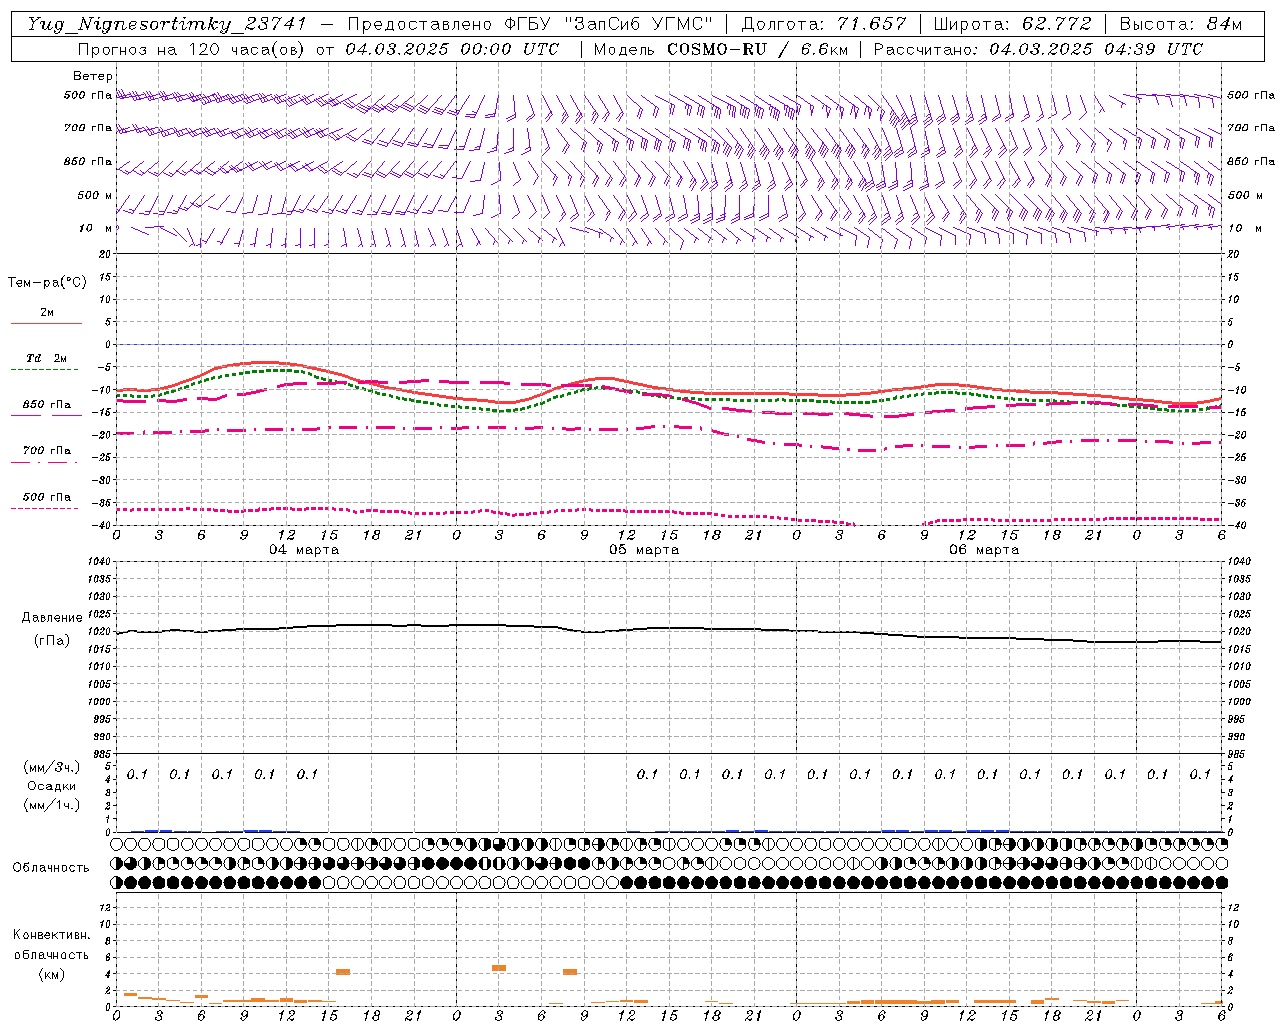Click the 850 гПа wind level label on left
This screenshot has height=1024, width=1280.
pos(88,162)
